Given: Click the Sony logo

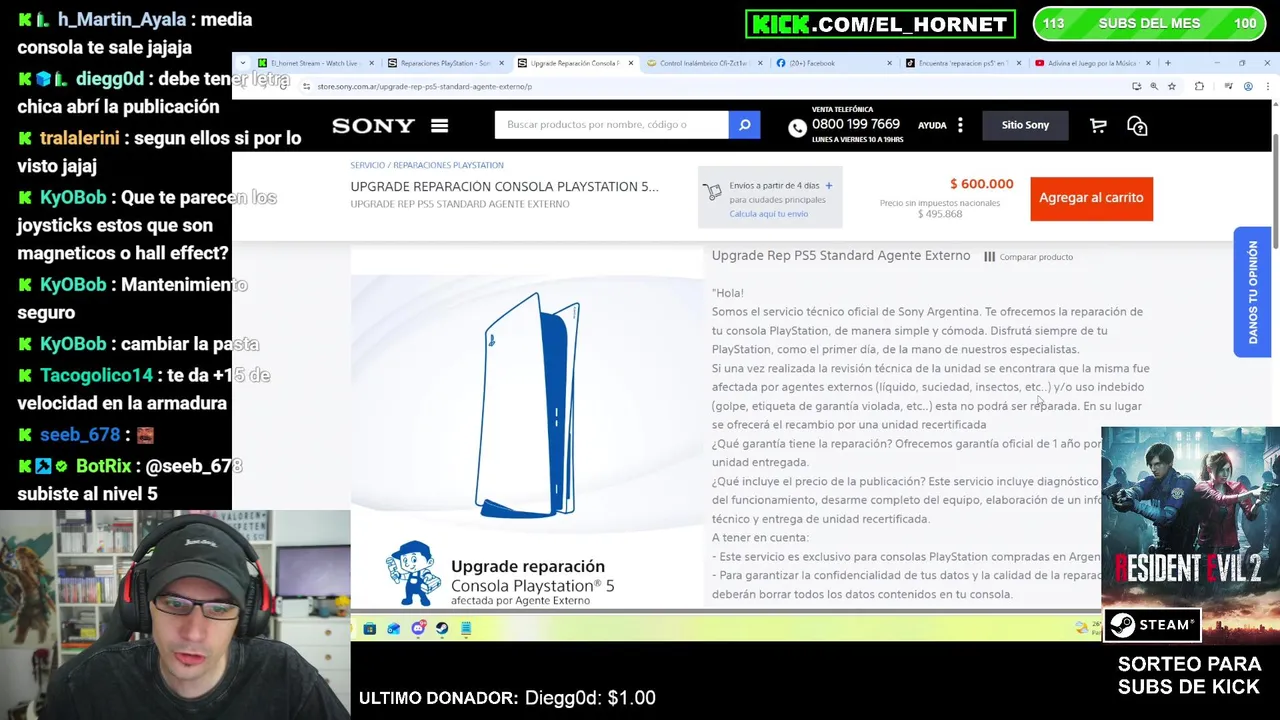Looking at the screenshot, I should [373, 125].
